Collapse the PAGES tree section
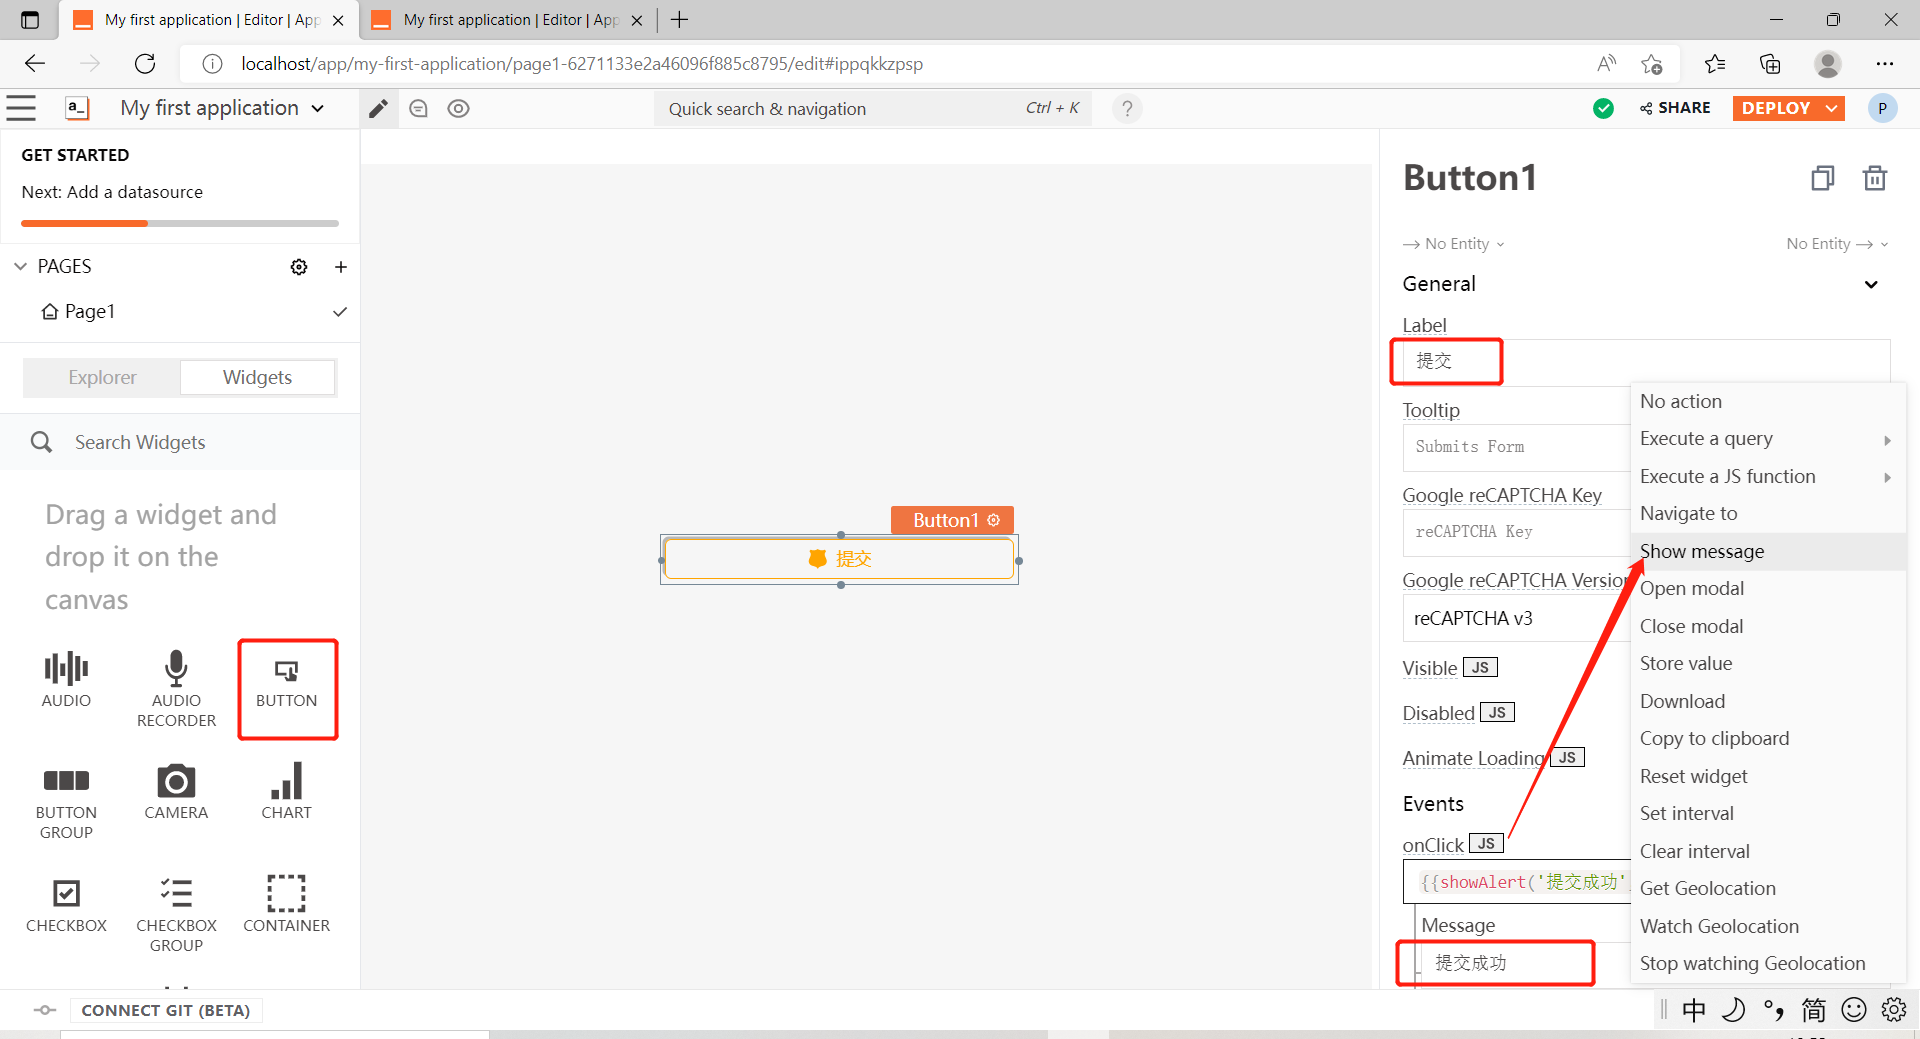 click(x=21, y=267)
